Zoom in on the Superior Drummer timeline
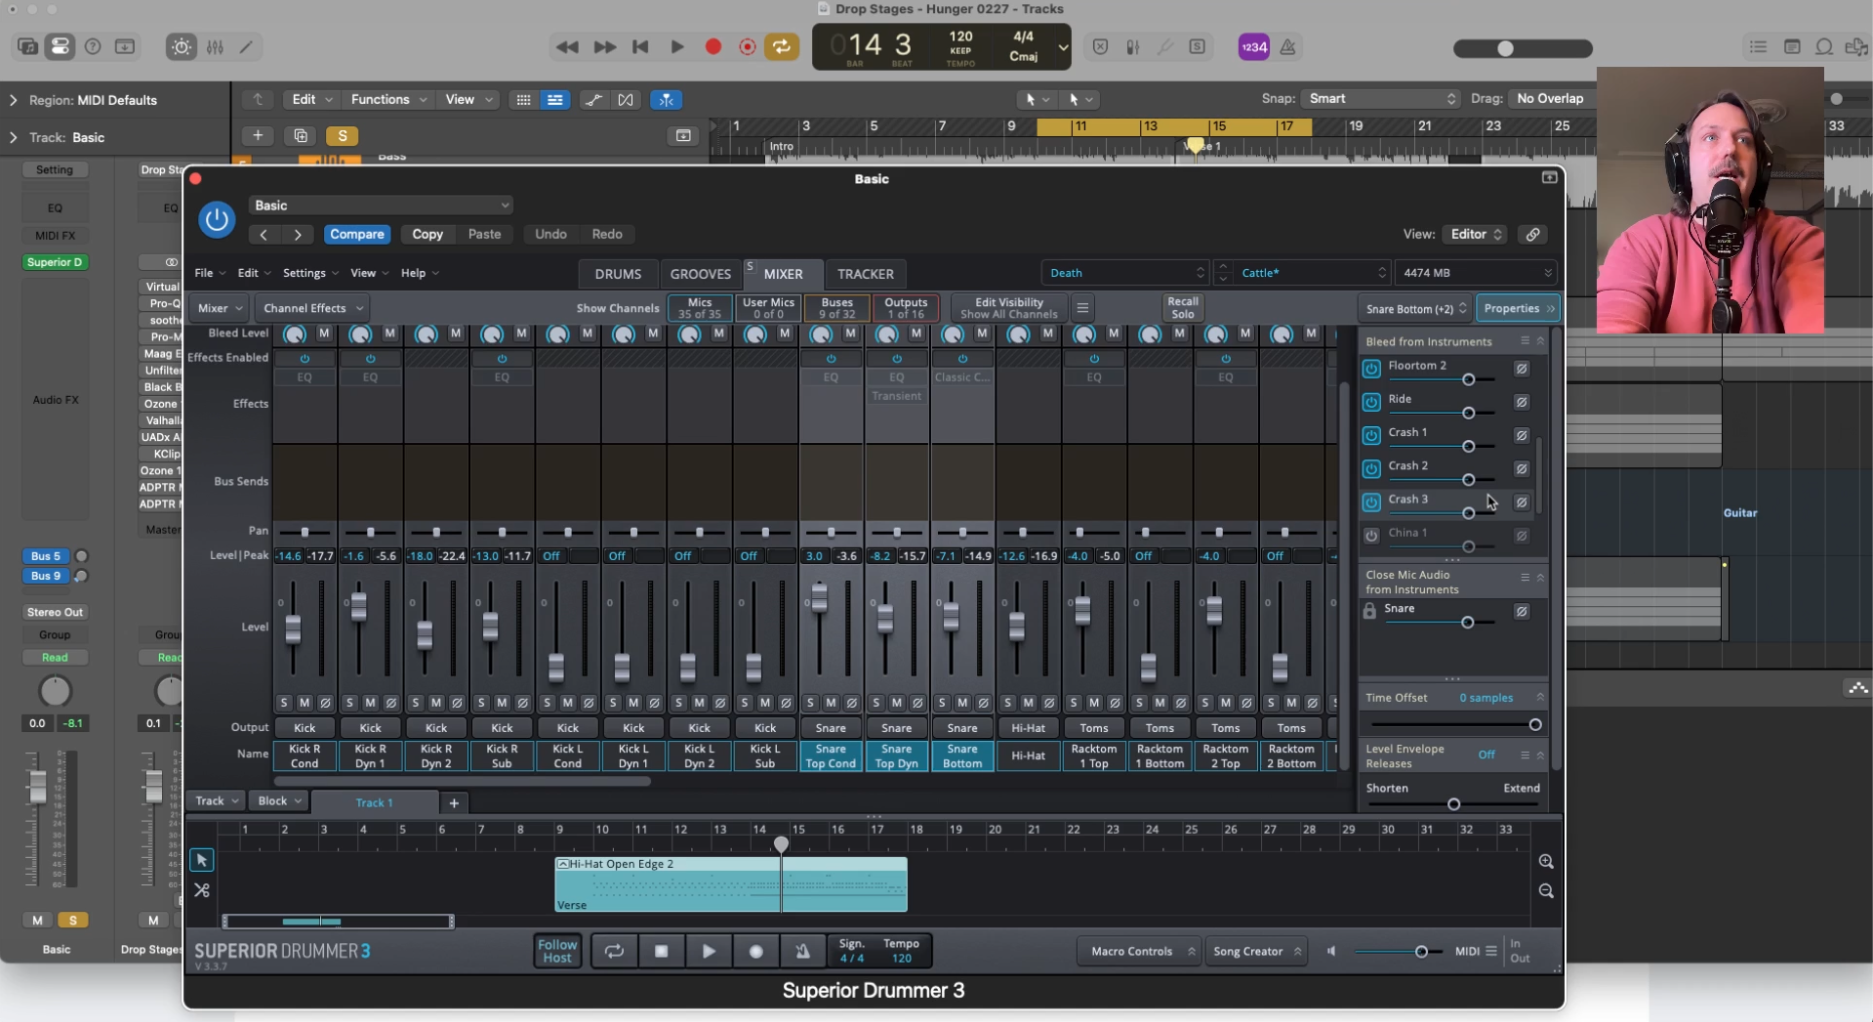The width and height of the screenshot is (1873, 1022). (x=1546, y=861)
